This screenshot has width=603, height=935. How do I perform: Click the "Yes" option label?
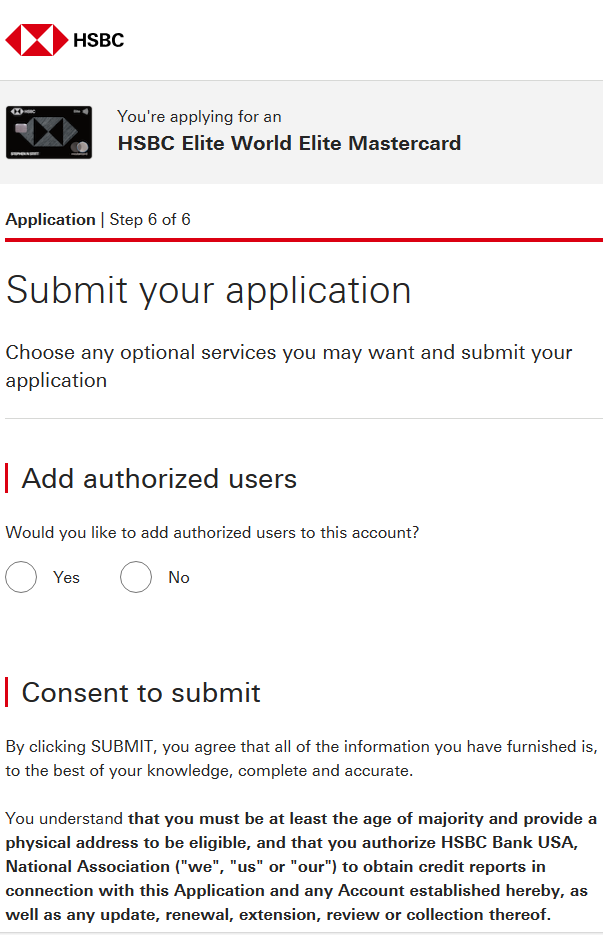tap(66, 577)
